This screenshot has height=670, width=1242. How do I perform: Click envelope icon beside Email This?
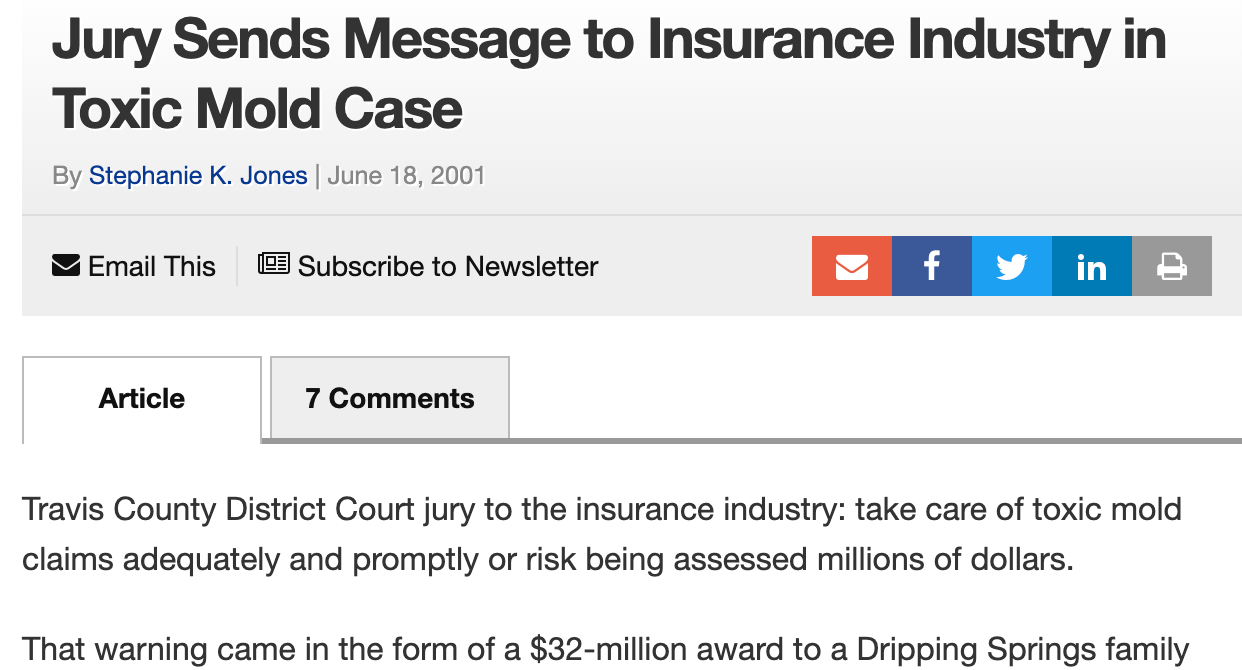(66, 266)
